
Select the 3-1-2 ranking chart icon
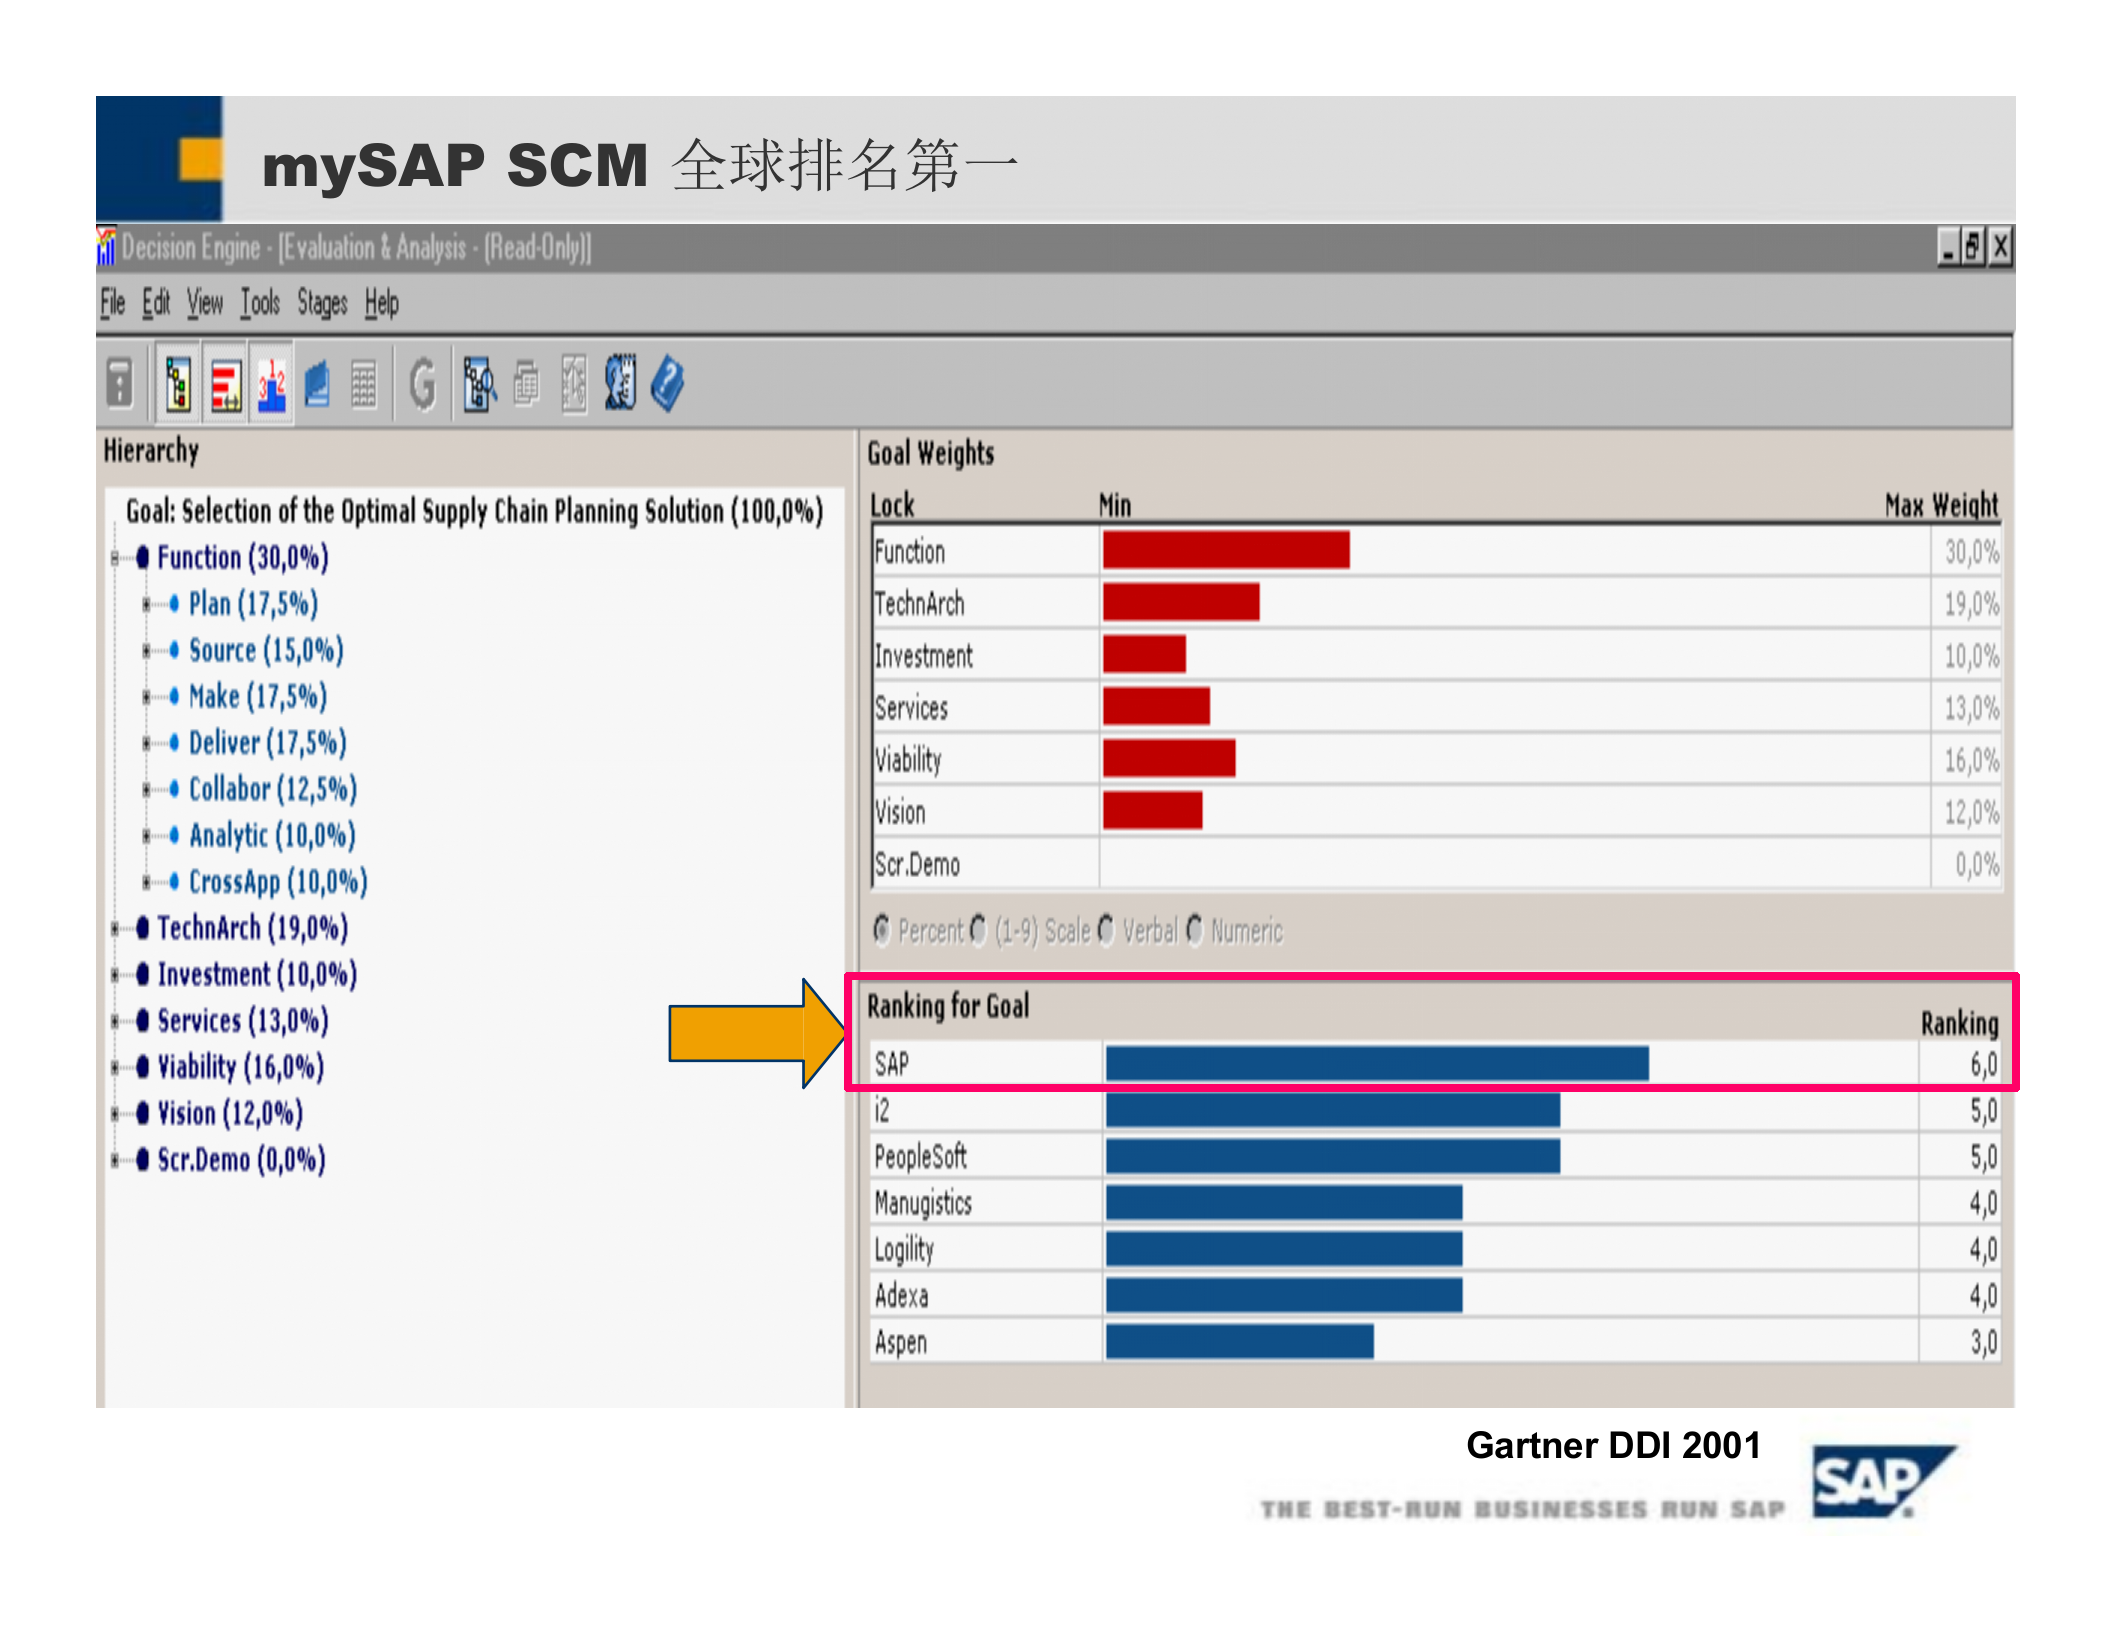(272, 385)
